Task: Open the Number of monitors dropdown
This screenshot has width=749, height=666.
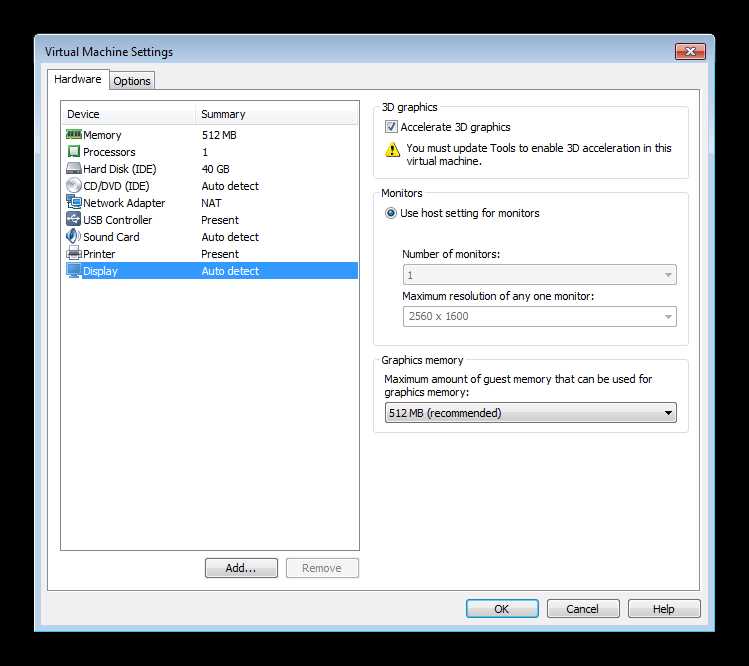Action: click(539, 275)
